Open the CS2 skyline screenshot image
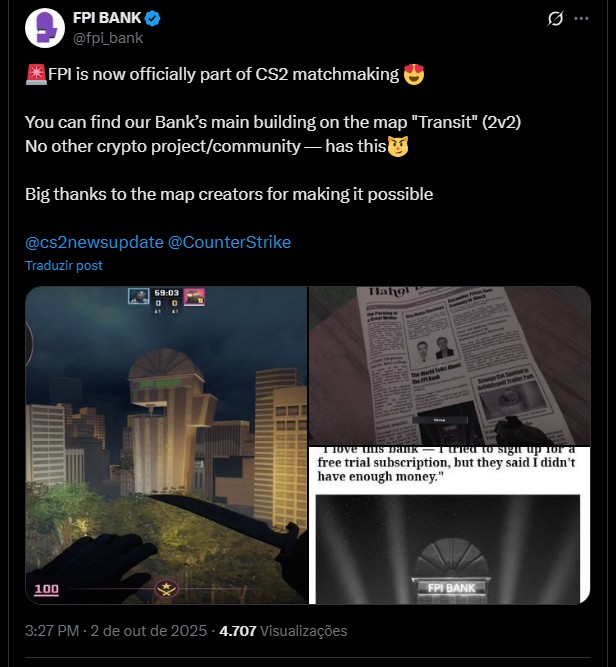The height and width of the screenshot is (667, 616). [166, 445]
